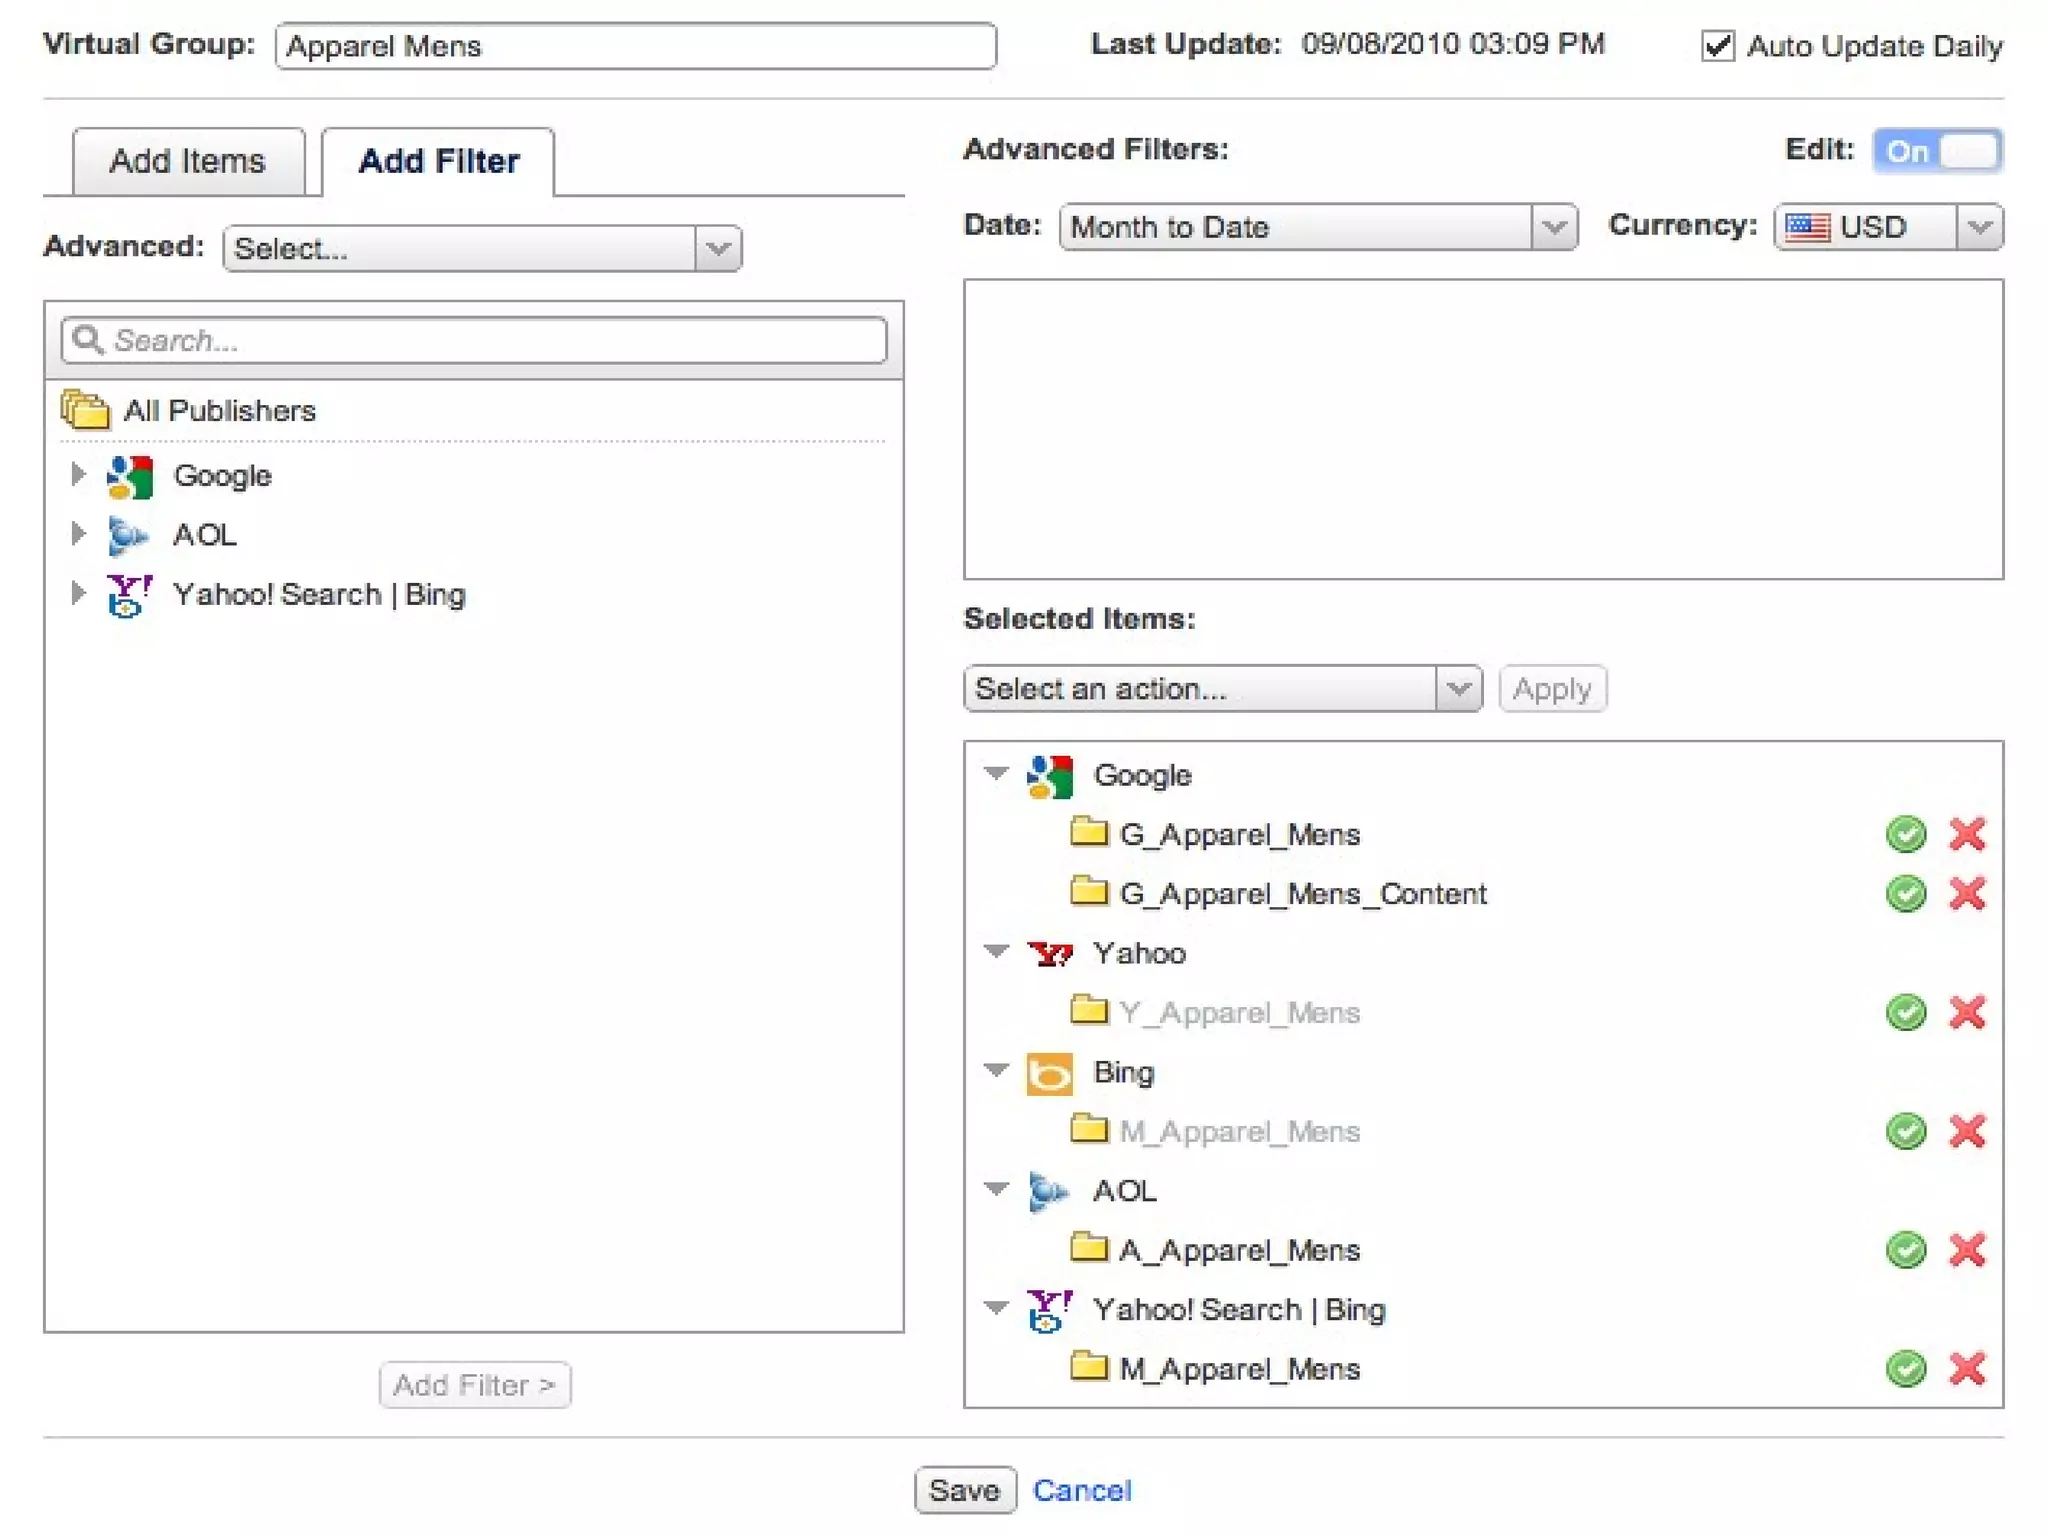Viewport: 2048px width, 1536px height.
Task: Click Bing logo in Selected Items
Action: [1049, 1074]
